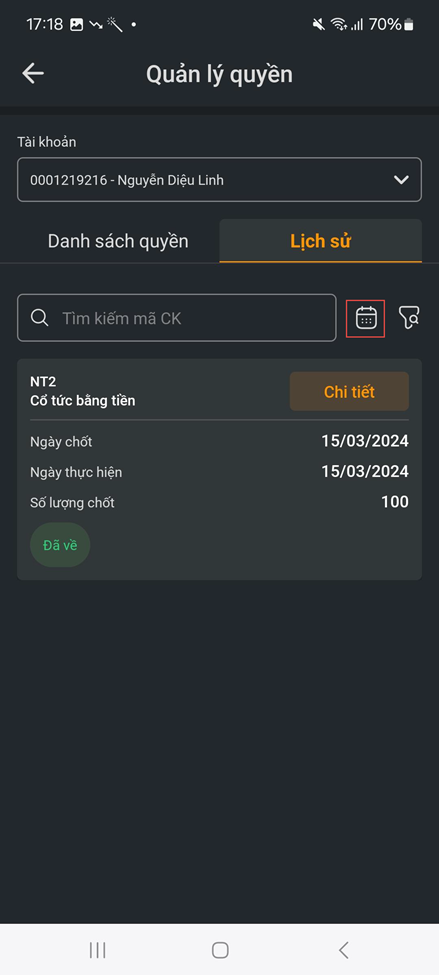439x975 pixels.
Task: Tap Android system back chevron
Action: click(x=343, y=950)
